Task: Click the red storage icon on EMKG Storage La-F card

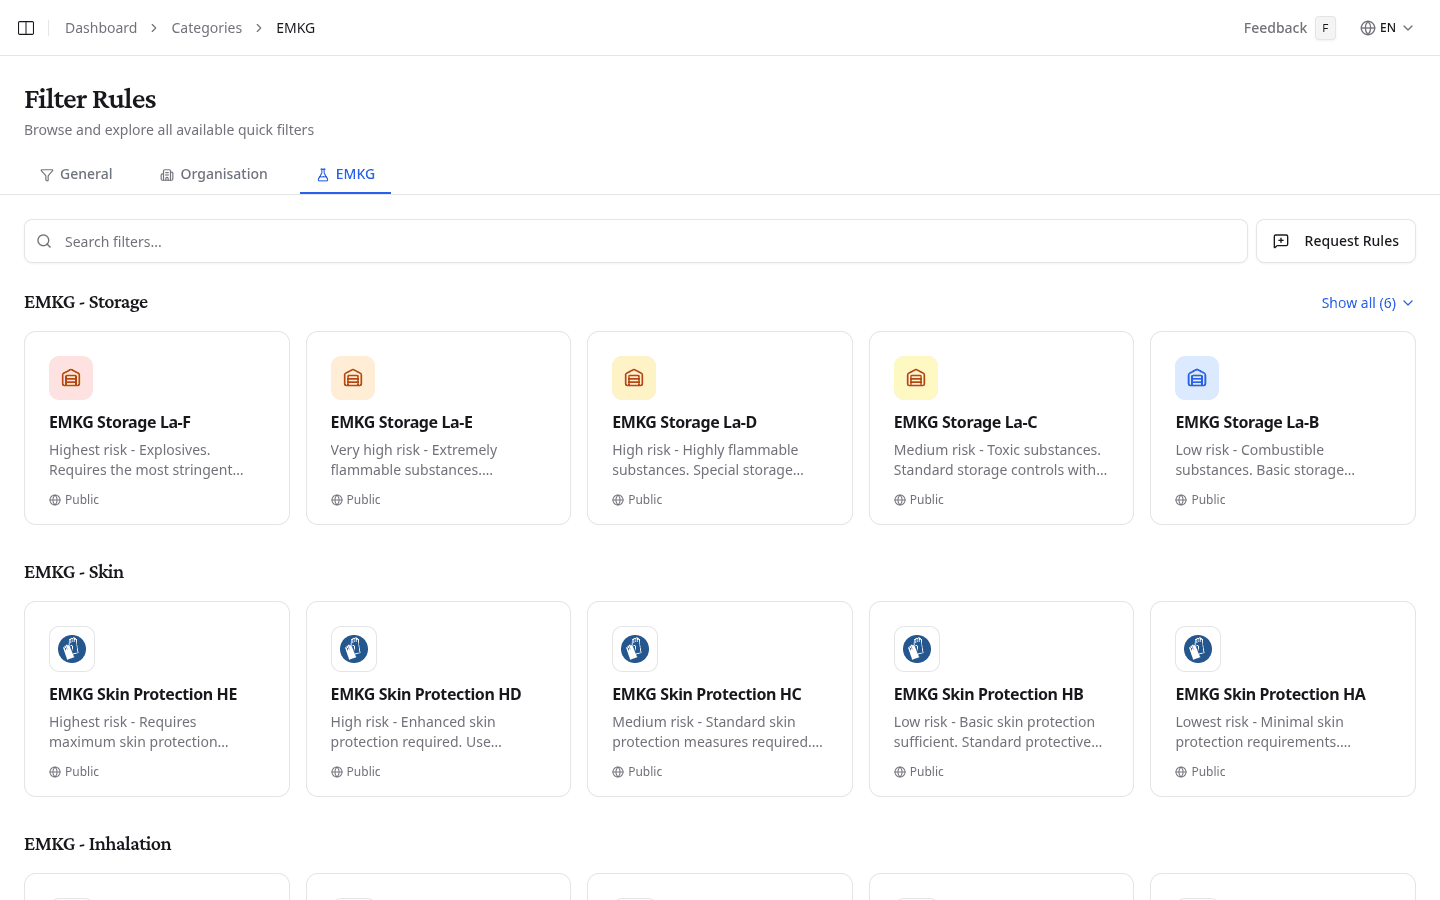Action: pos(71,378)
